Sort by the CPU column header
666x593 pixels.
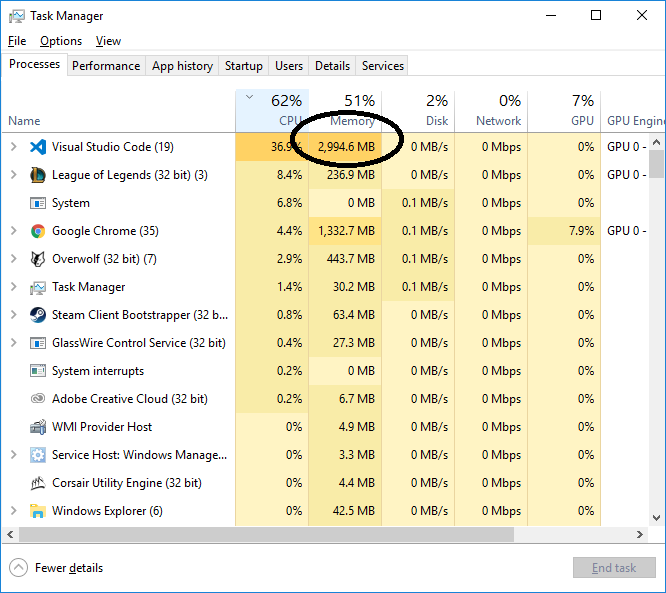[272, 111]
